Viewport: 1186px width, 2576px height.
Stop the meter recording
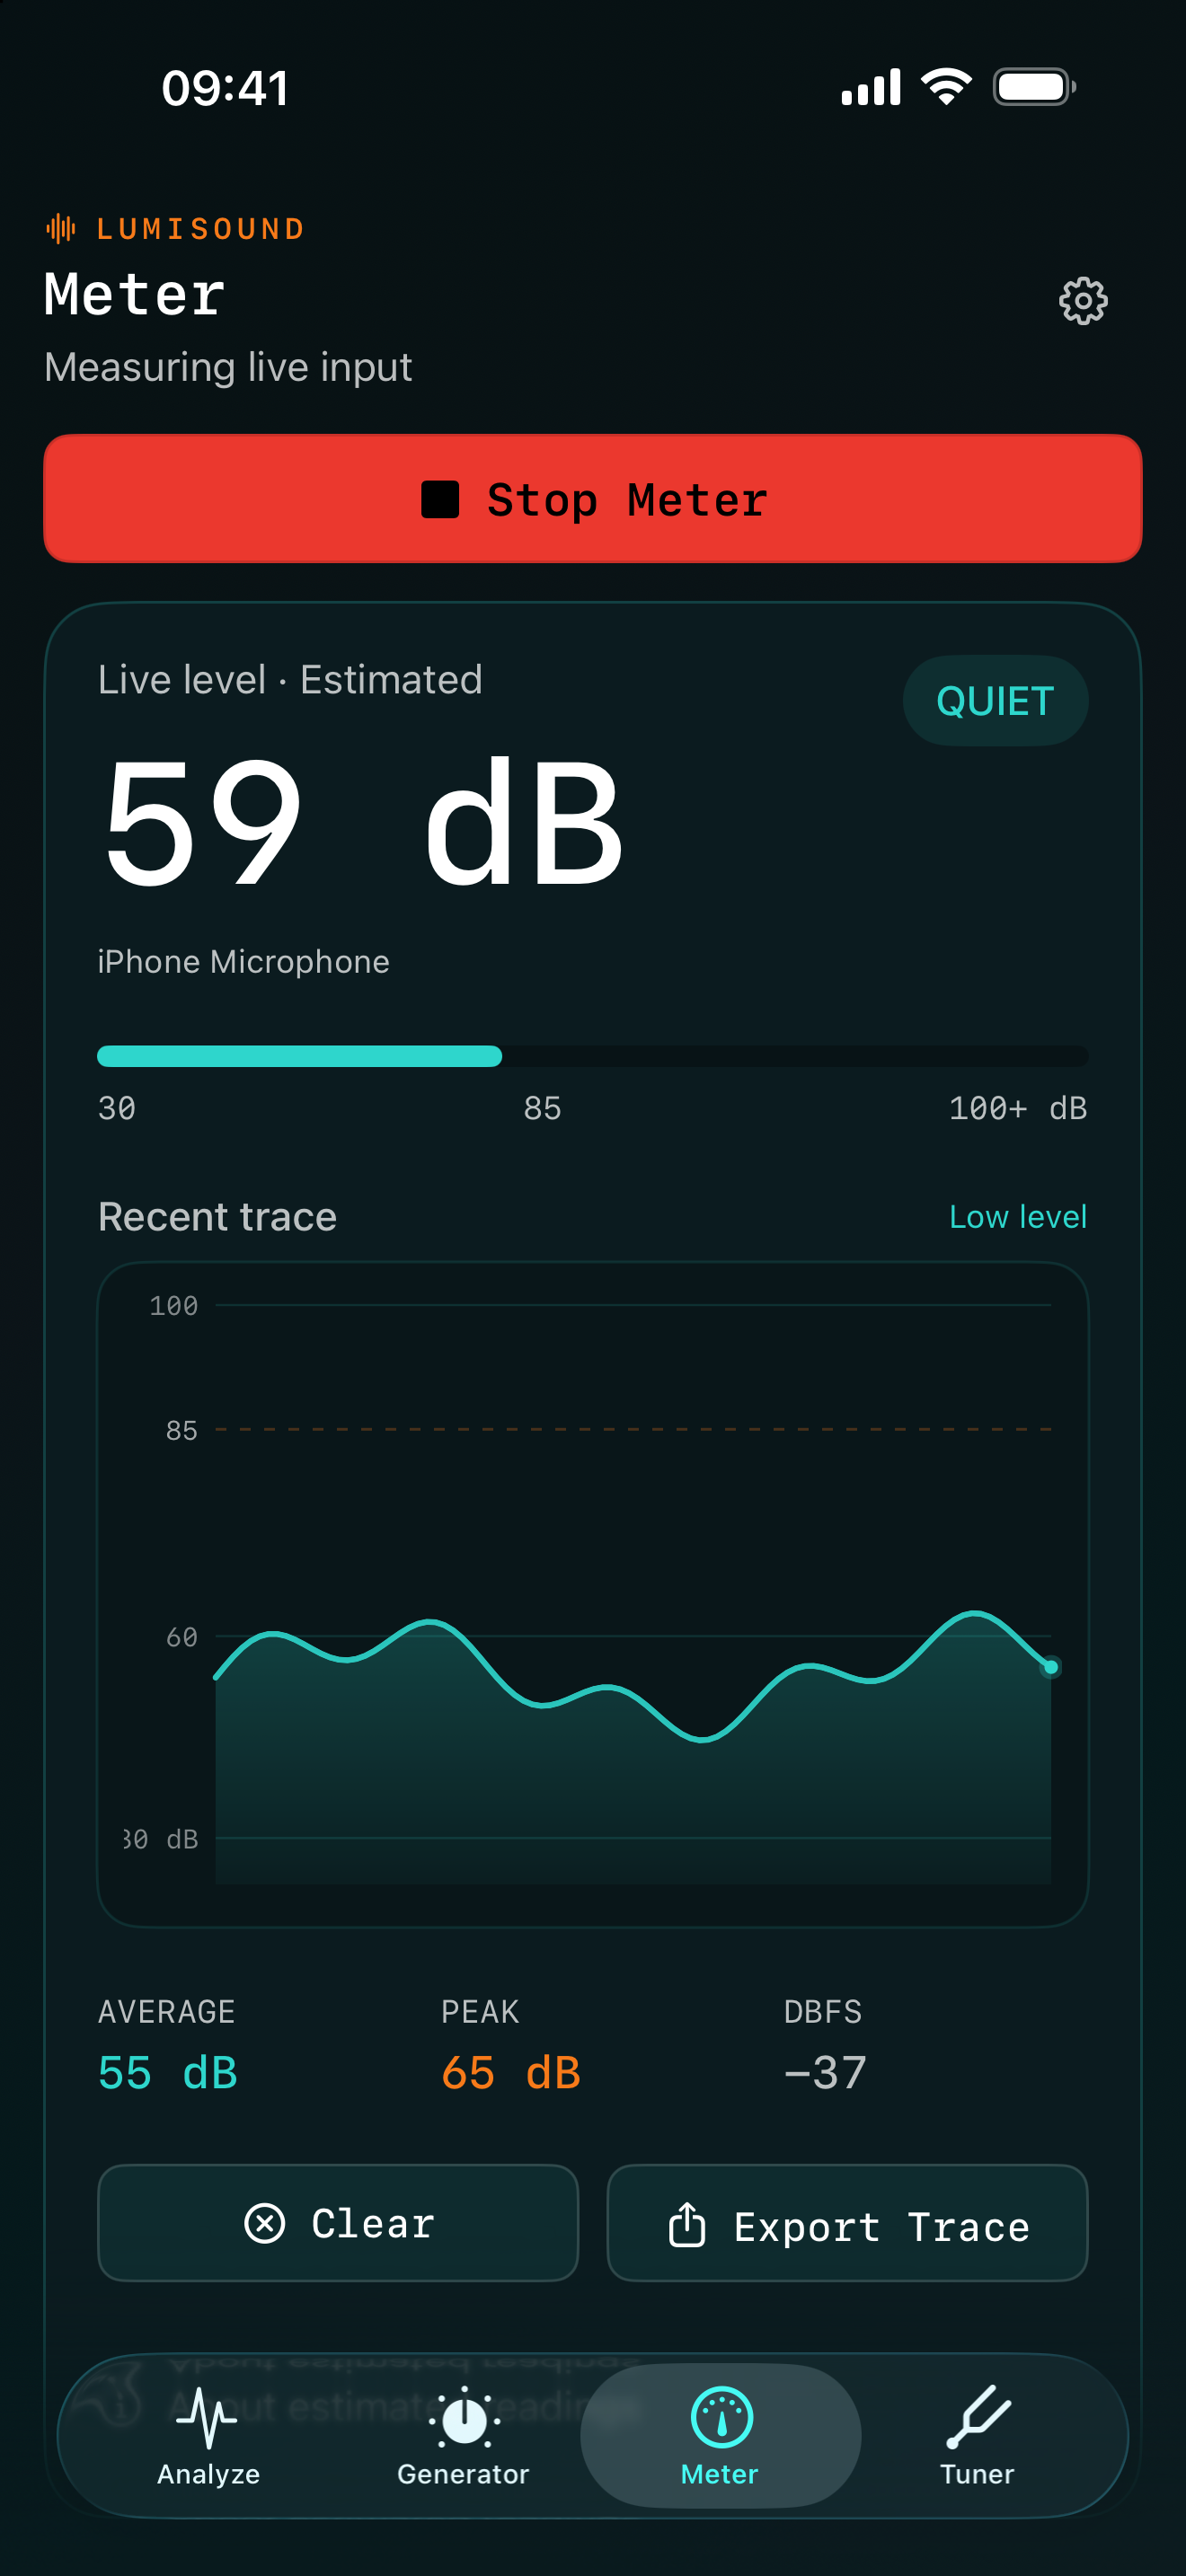click(x=593, y=499)
